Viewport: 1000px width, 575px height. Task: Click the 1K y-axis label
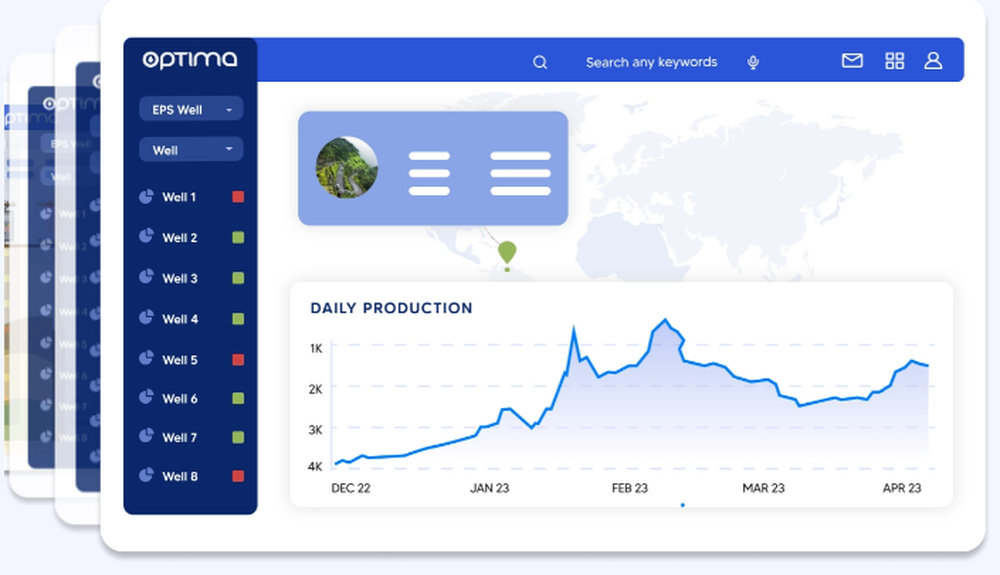click(316, 349)
